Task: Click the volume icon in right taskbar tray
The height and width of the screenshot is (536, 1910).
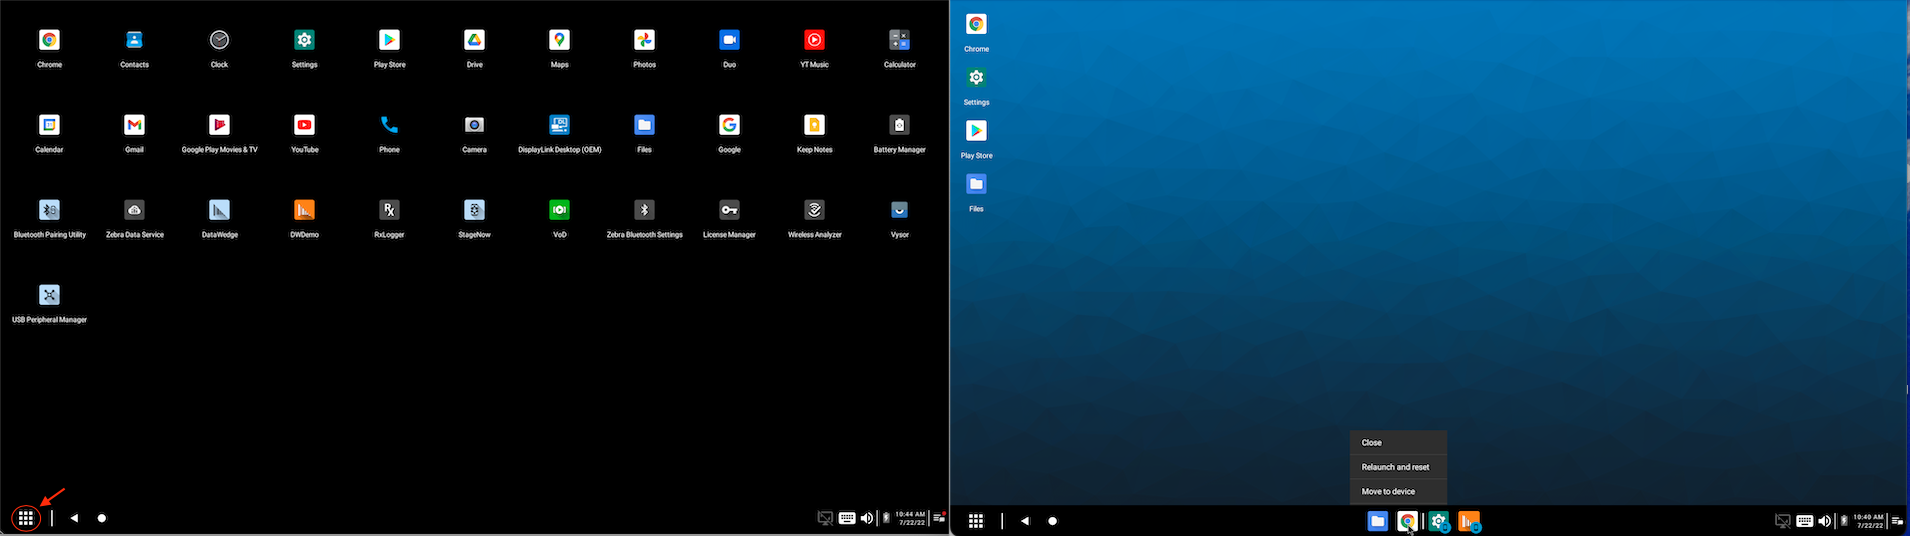Action: point(1825,521)
